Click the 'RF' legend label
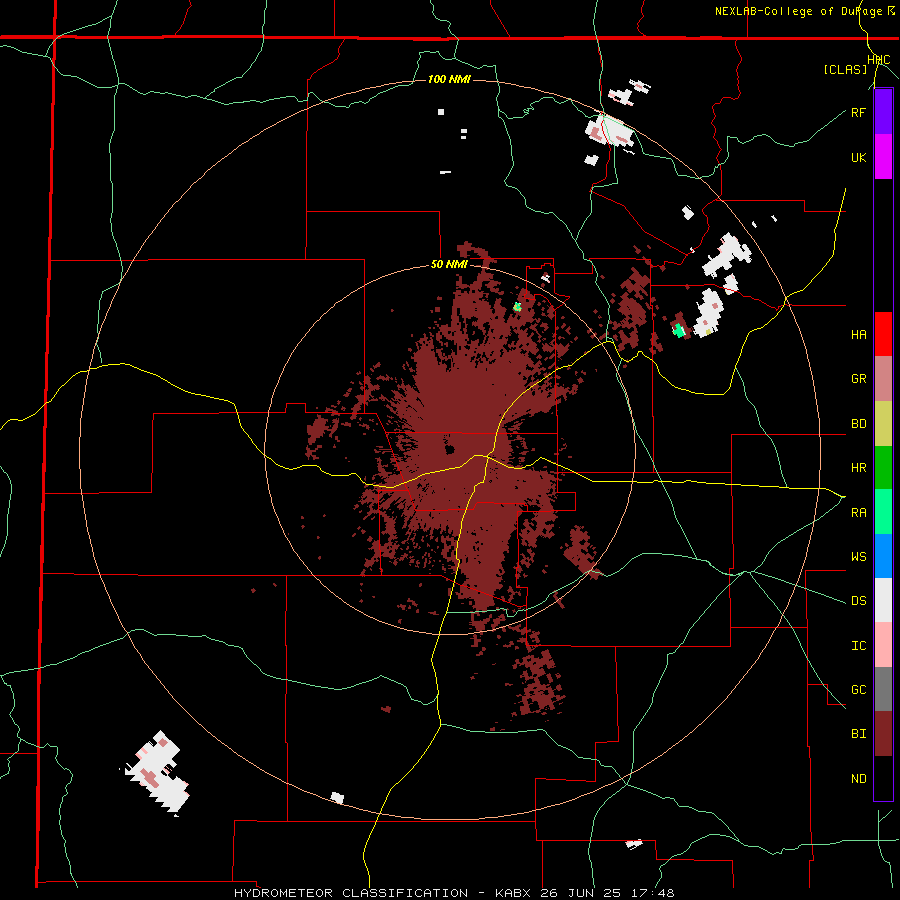The image size is (900, 900). (859, 112)
